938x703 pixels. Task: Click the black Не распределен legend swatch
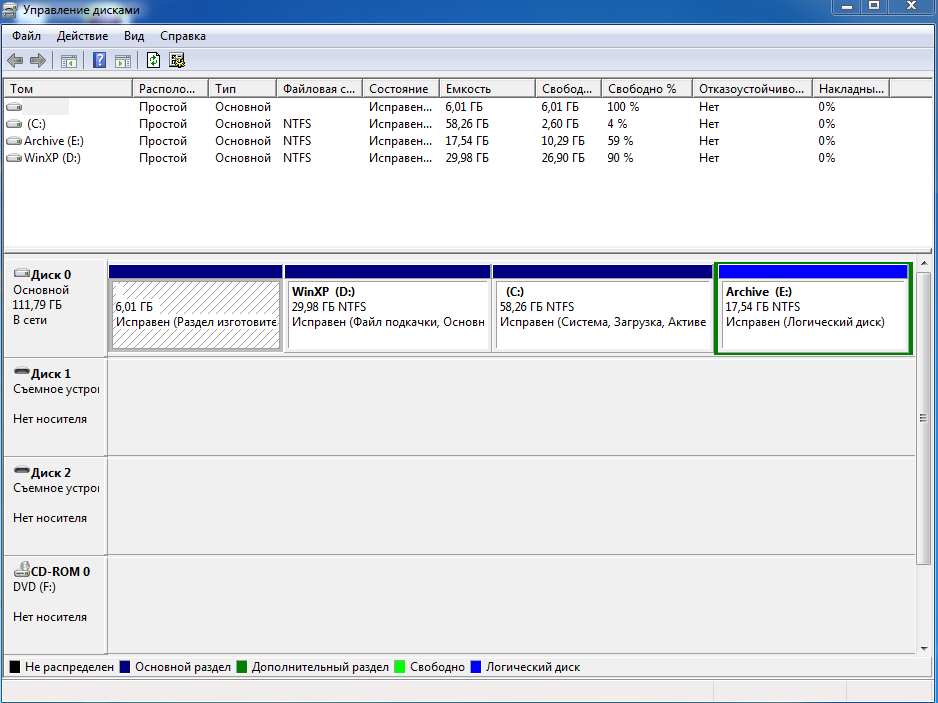pos(15,667)
